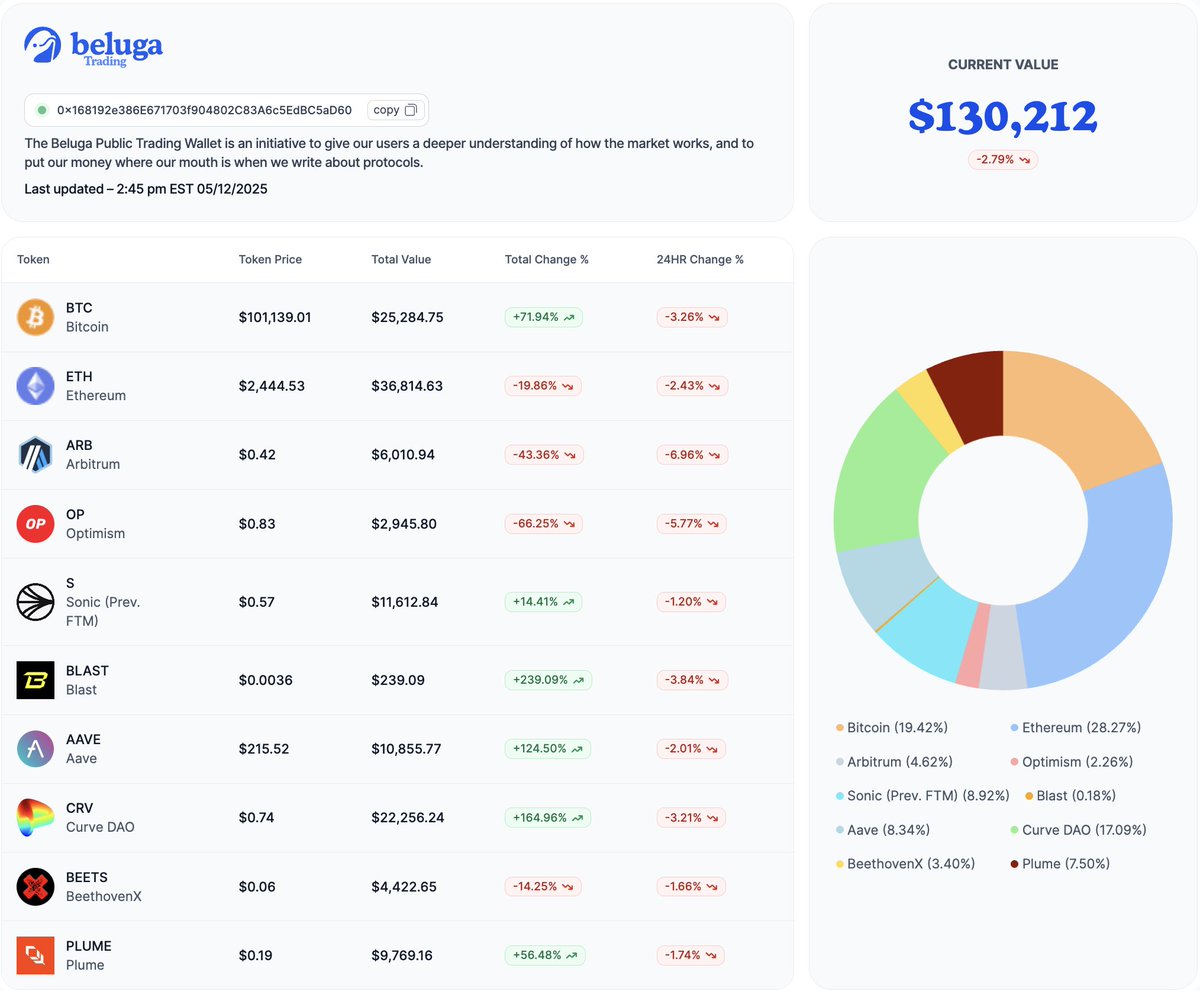The width and height of the screenshot is (1200, 991).
Task: Click the Bitcoin +71.94% total change badge
Action: point(544,317)
